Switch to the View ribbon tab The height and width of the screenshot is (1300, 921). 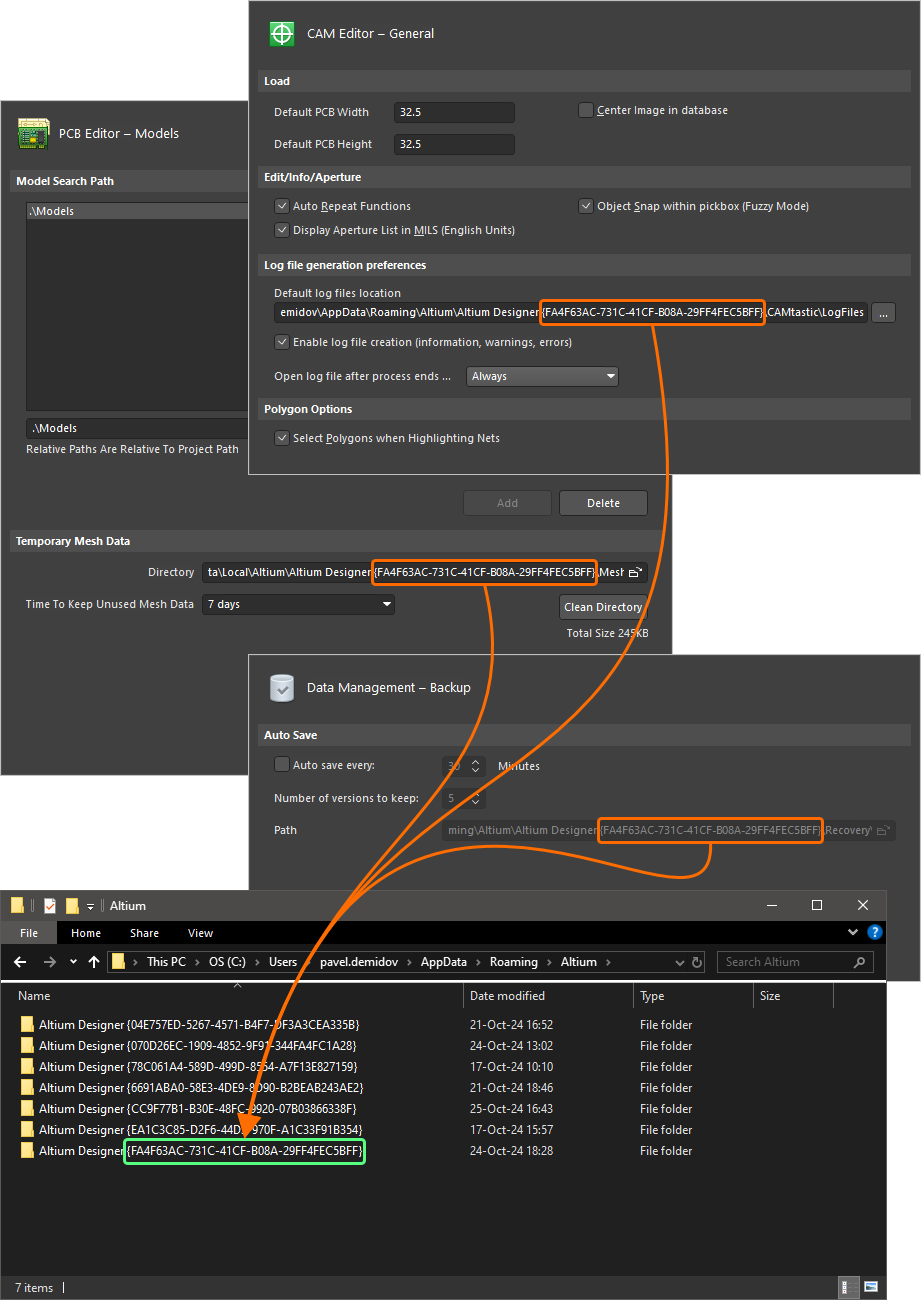201,933
